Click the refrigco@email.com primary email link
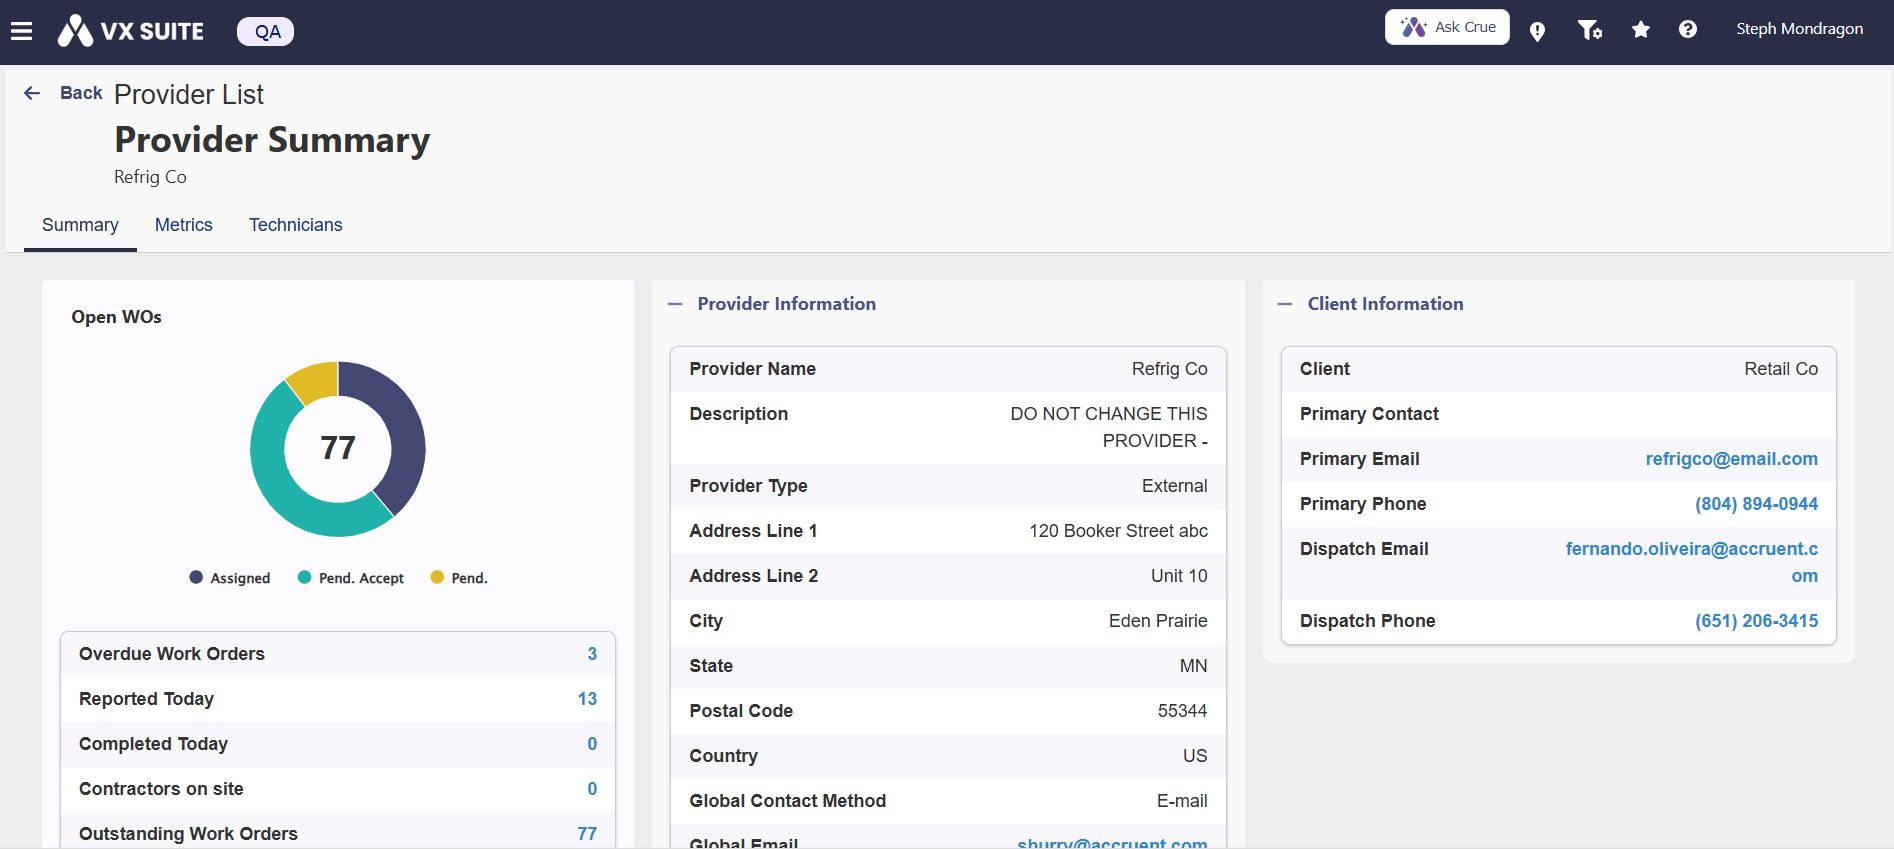Screen dimensions: 1894x849 pyautogui.click(x=1732, y=459)
